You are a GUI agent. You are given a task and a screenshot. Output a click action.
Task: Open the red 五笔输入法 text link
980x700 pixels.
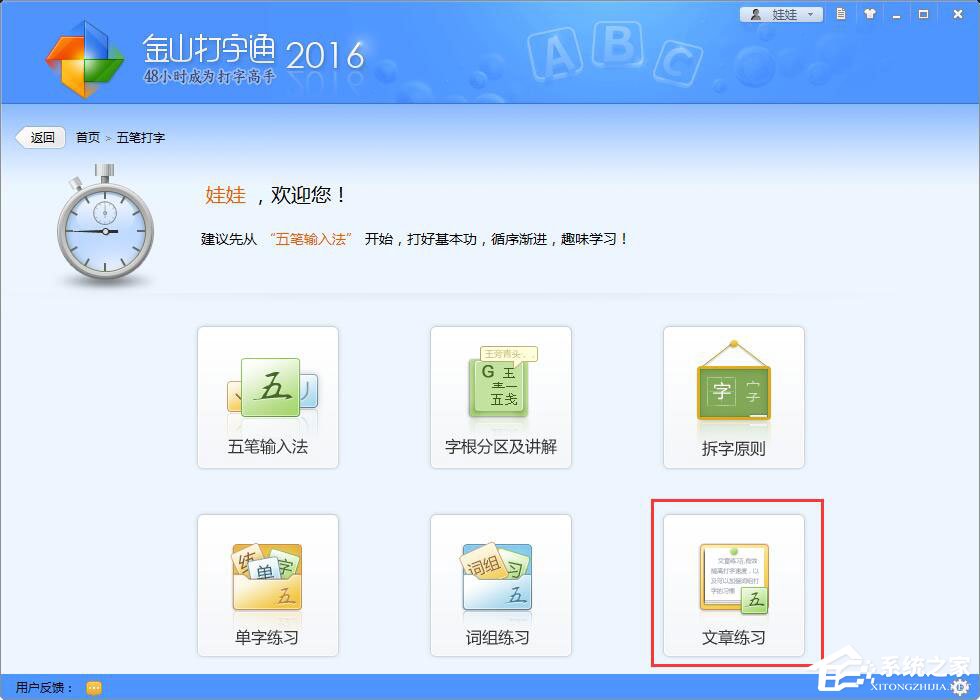(313, 239)
